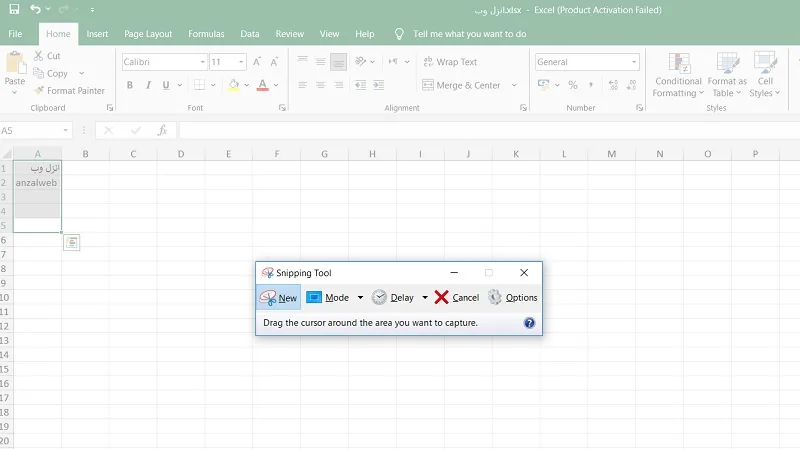Open the Paste Options smart tag
800x449 pixels.
(x=71, y=242)
